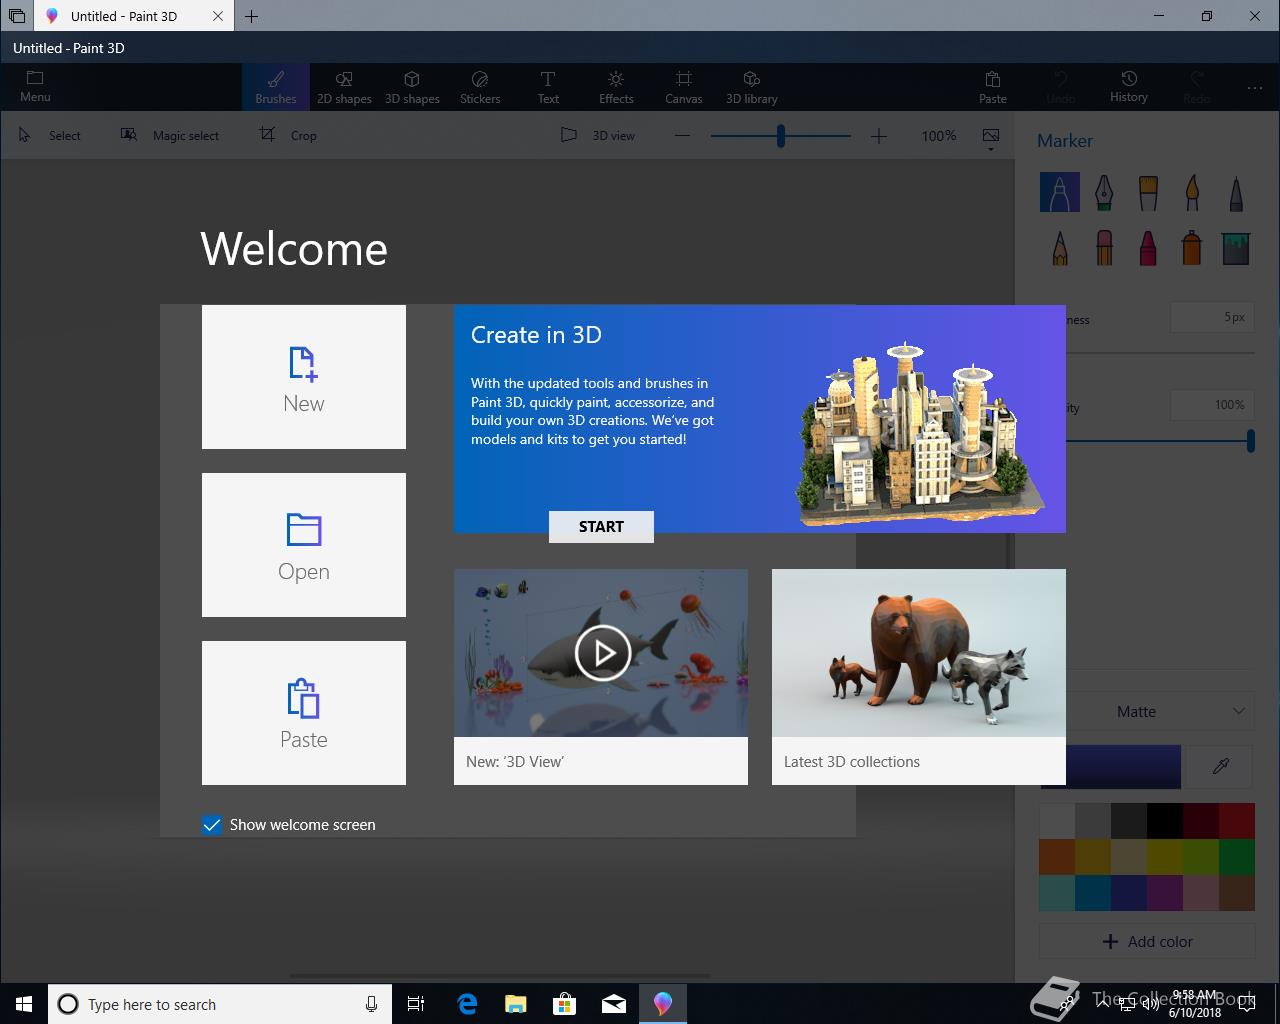Open Latest 3D collections thumbnail
Image resolution: width=1280 pixels, height=1024 pixels.
coord(919,653)
